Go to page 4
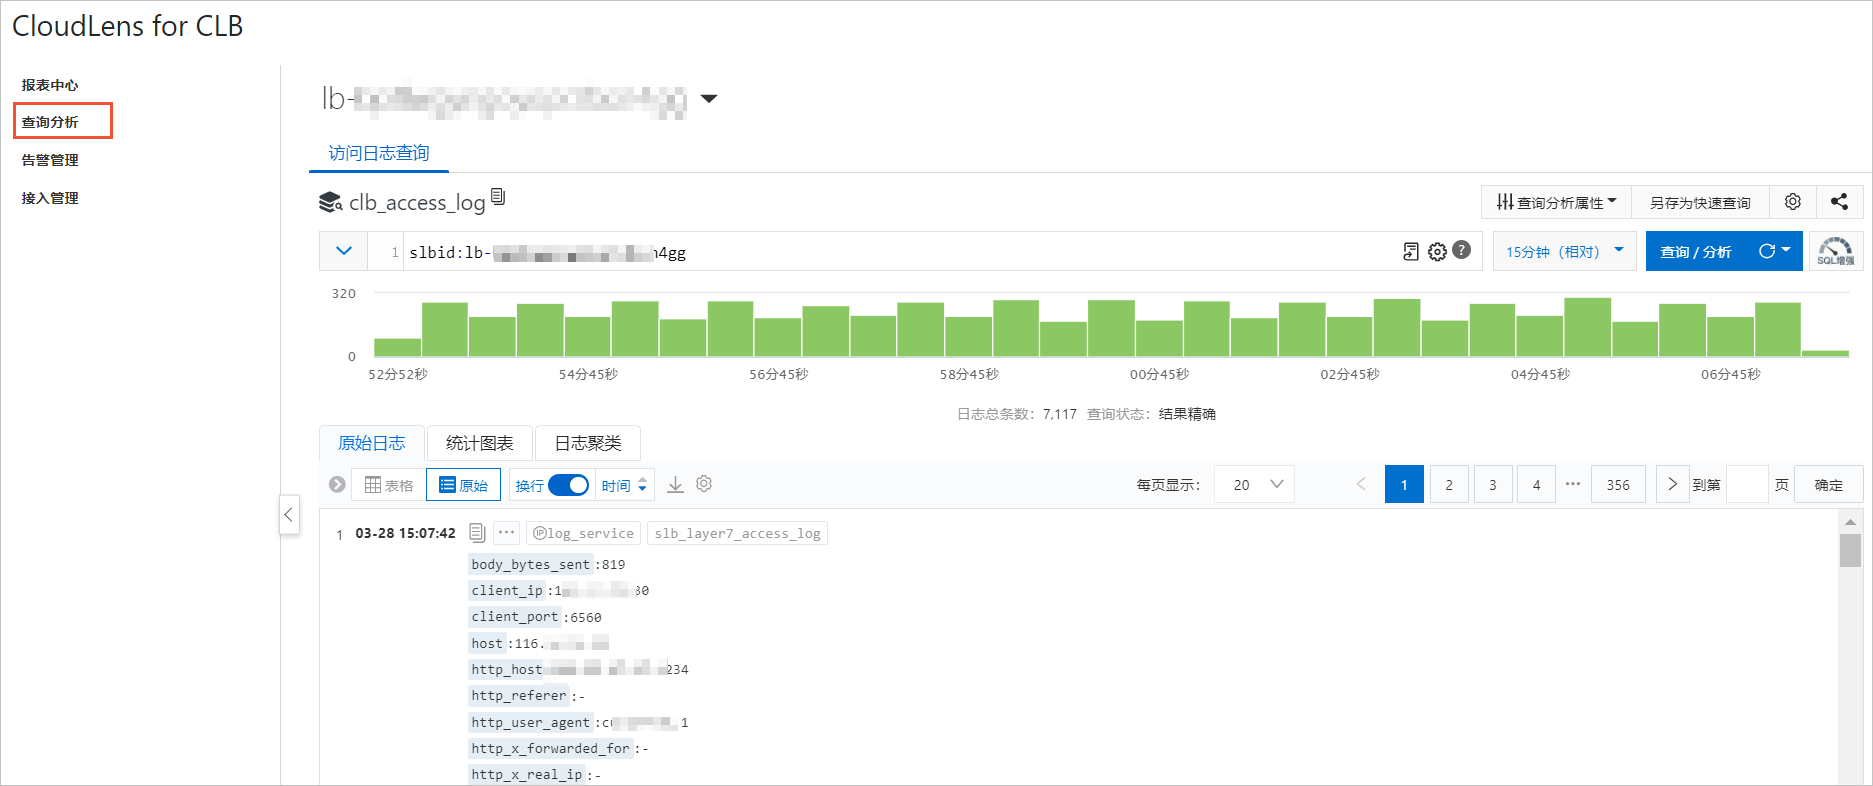 (x=1537, y=484)
